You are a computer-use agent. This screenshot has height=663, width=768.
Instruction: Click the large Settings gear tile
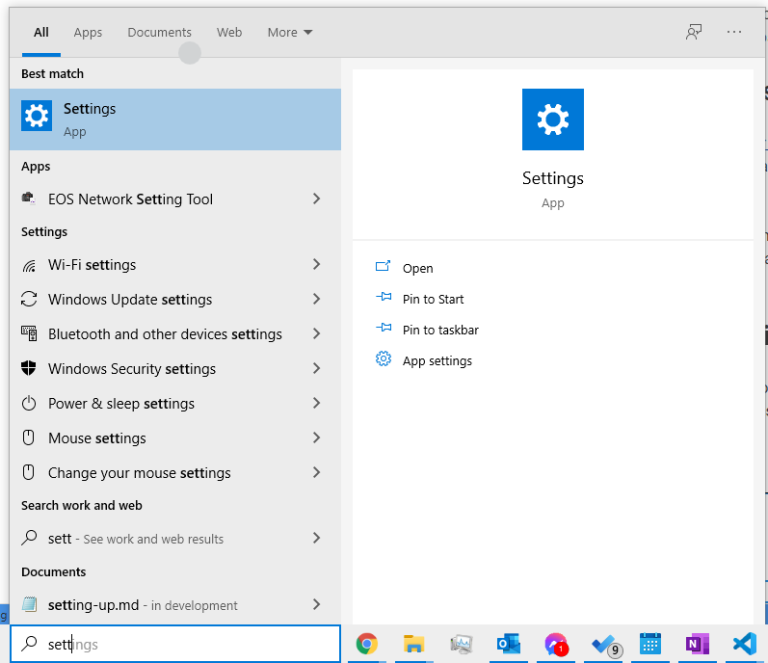click(x=552, y=119)
